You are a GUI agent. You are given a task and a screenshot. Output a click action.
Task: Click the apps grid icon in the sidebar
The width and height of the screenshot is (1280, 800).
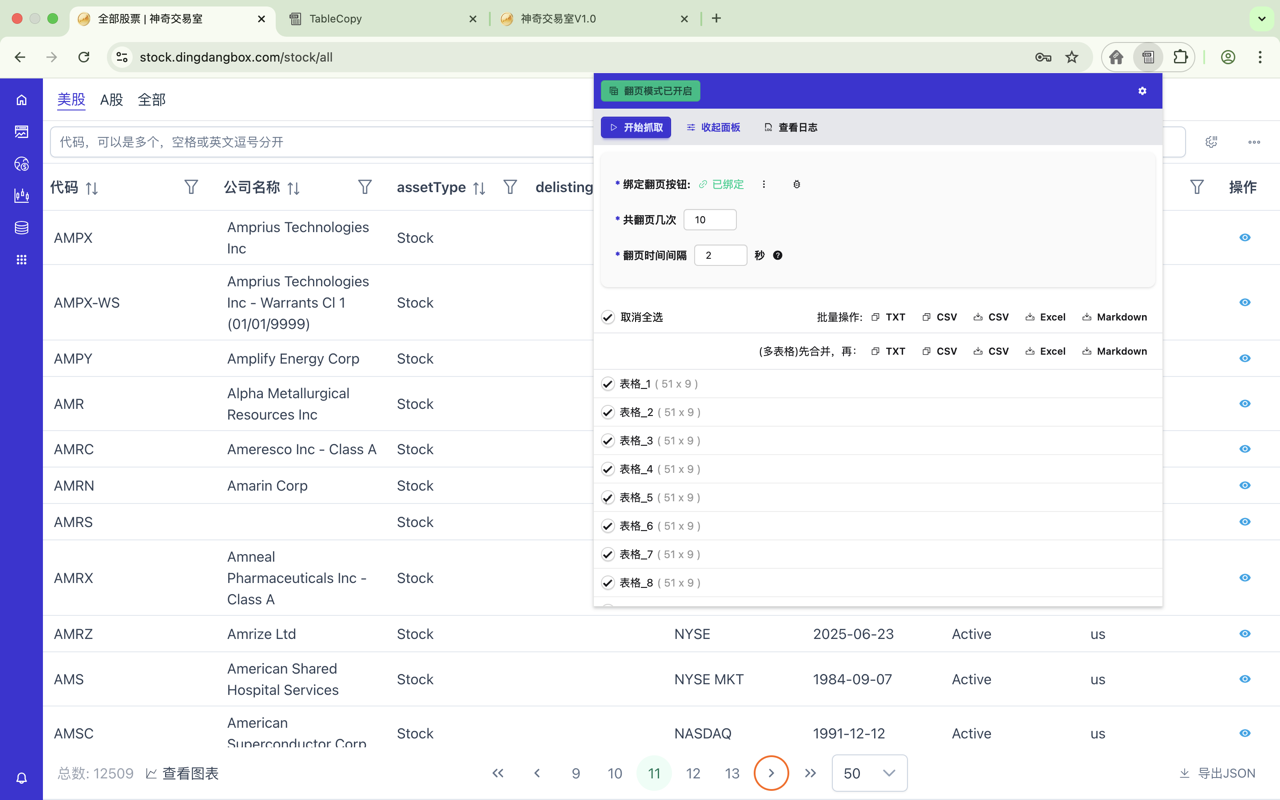tap(22, 259)
